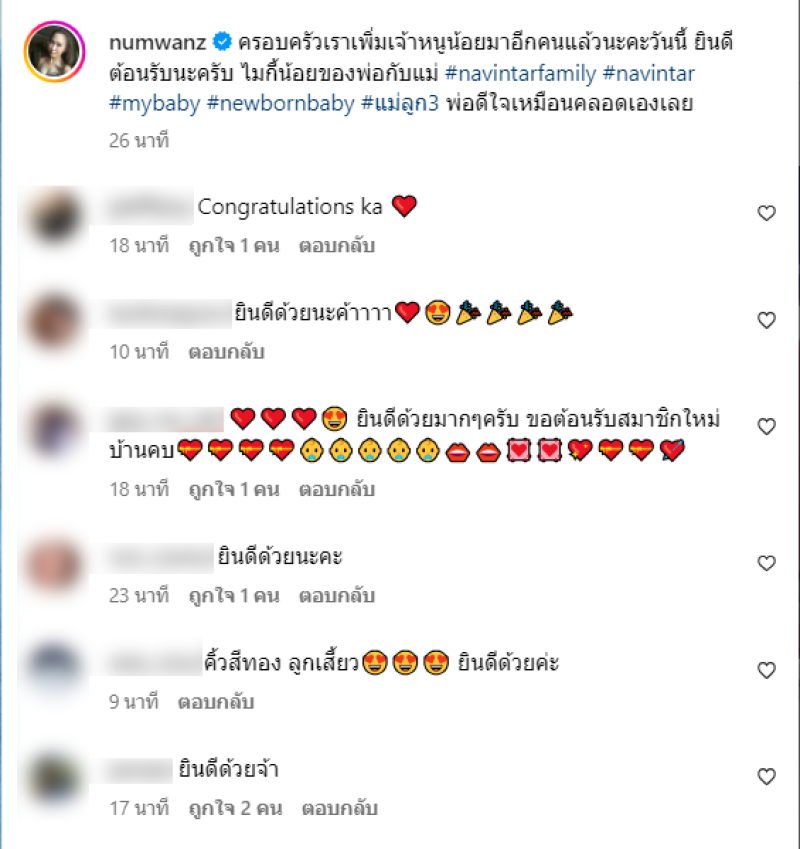Open numwanz profile picture story
The width and height of the screenshot is (800, 849).
tap(54, 51)
